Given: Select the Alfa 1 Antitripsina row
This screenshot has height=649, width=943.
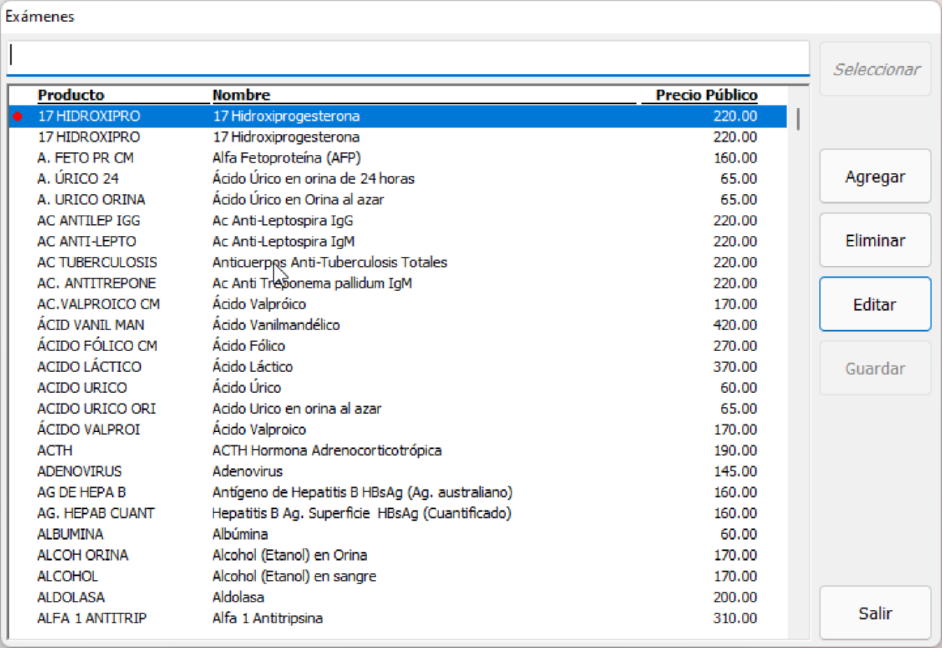Looking at the screenshot, I should coord(267,619).
